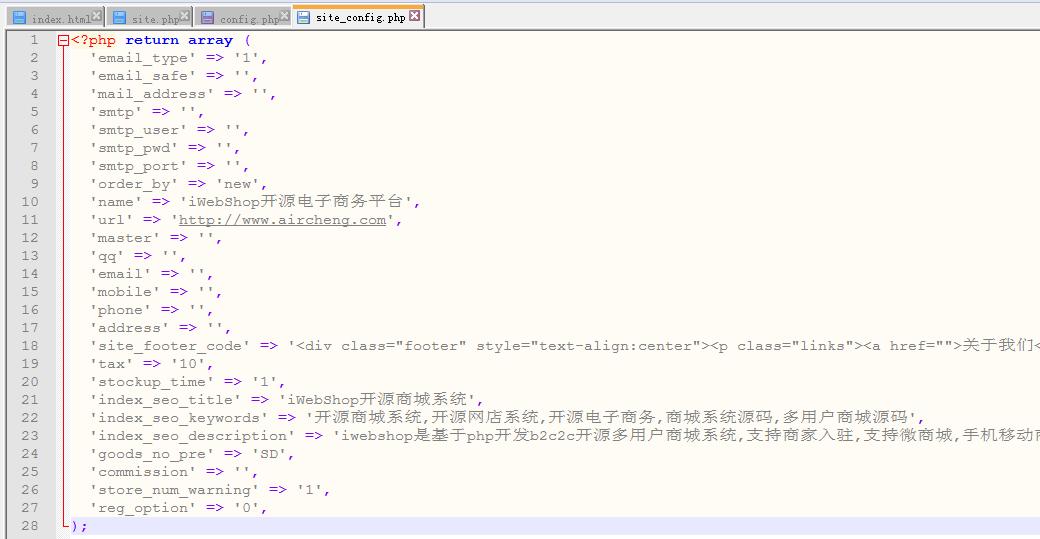Viewport: 1040px width, 539px height.
Task: Click the 'smtp_port' key text
Action: (x=138, y=166)
